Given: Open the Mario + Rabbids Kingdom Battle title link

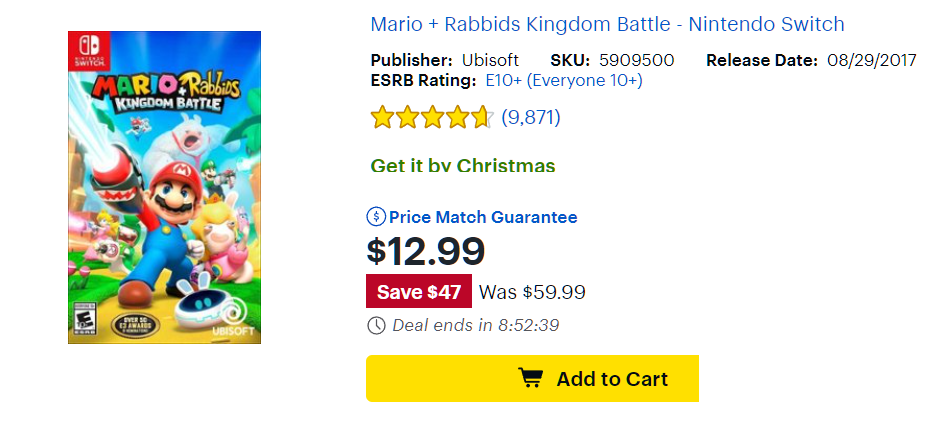Looking at the screenshot, I should point(607,24).
